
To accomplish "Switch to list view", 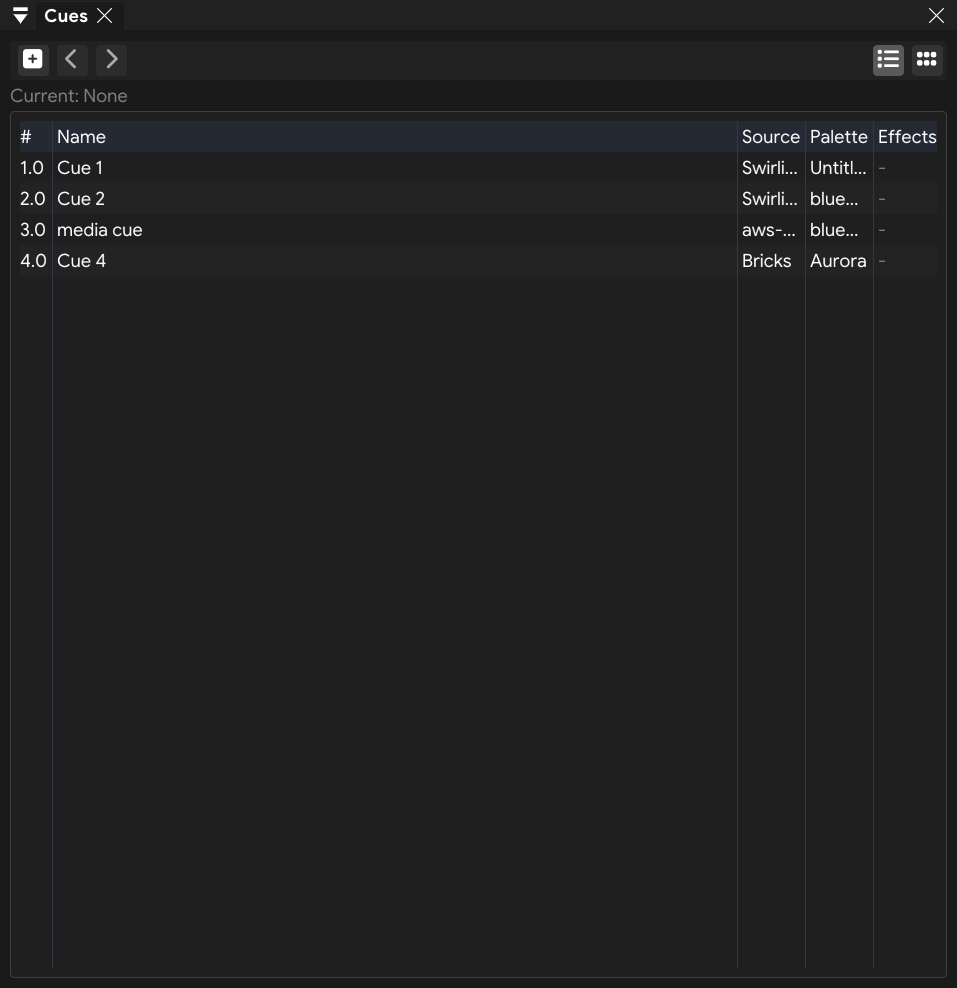I will (x=888, y=60).
